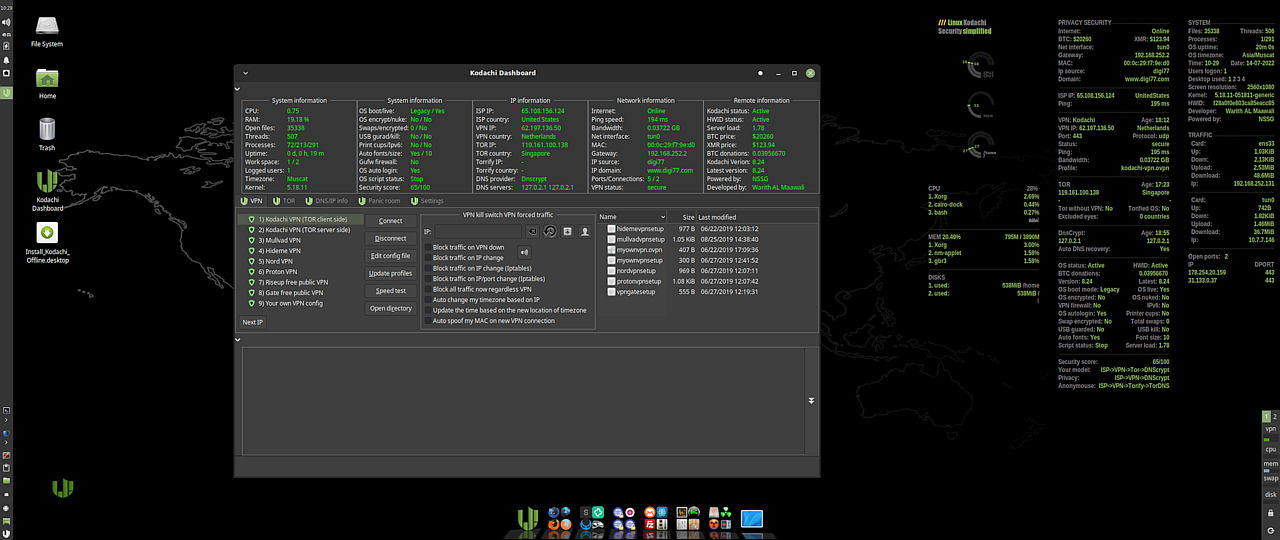Click the speaker icon beside the Block traffic options
This screenshot has width=1280, height=540.
[524, 252]
